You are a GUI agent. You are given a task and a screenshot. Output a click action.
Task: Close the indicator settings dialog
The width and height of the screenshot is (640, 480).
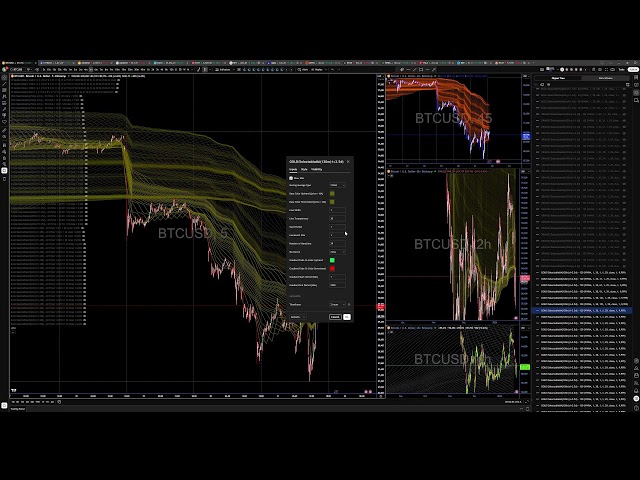point(348,162)
